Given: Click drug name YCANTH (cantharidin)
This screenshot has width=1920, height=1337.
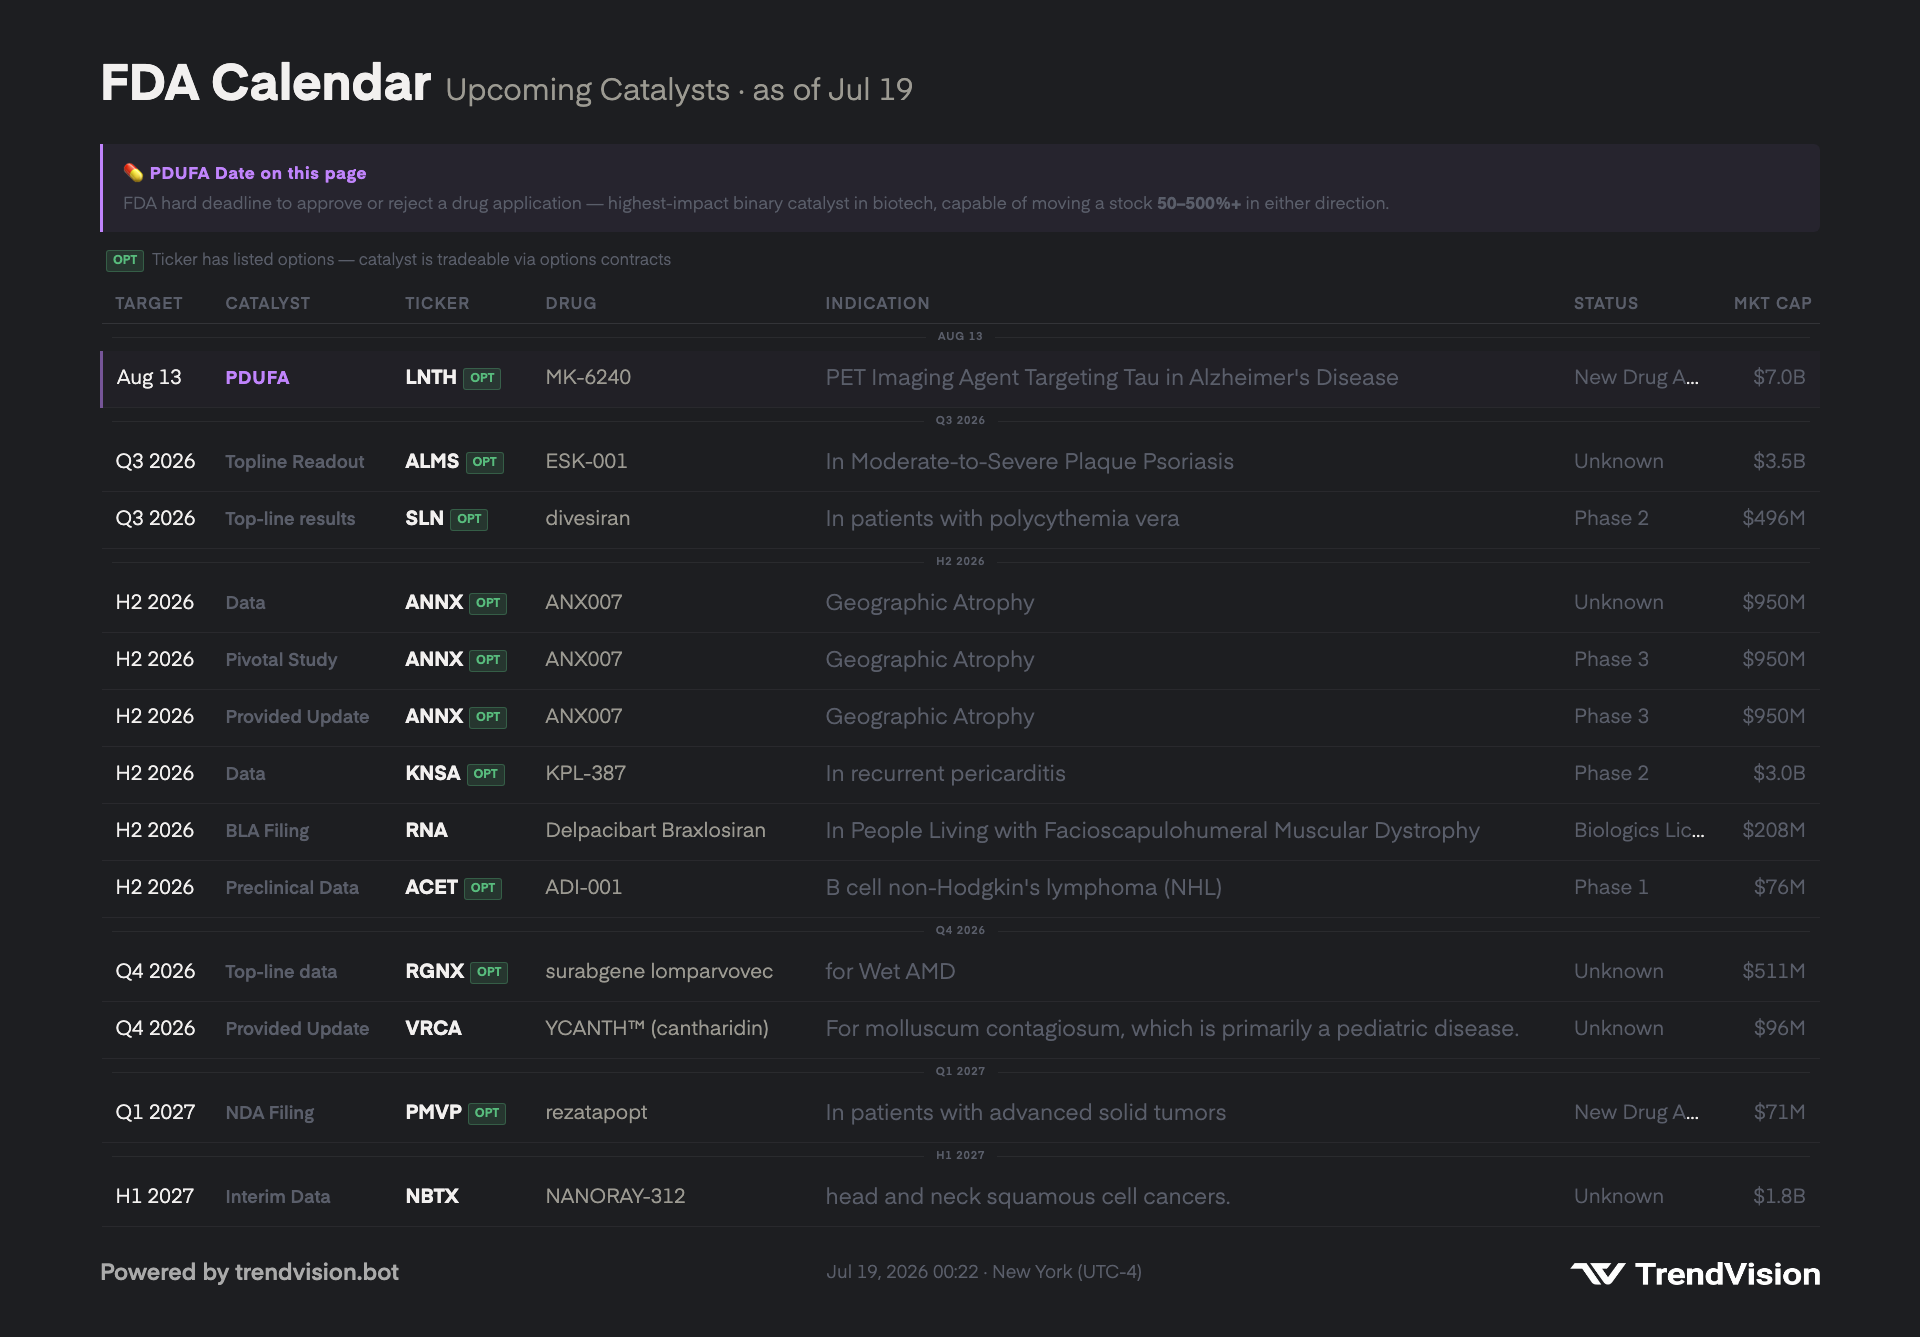Looking at the screenshot, I should coord(657,1028).
